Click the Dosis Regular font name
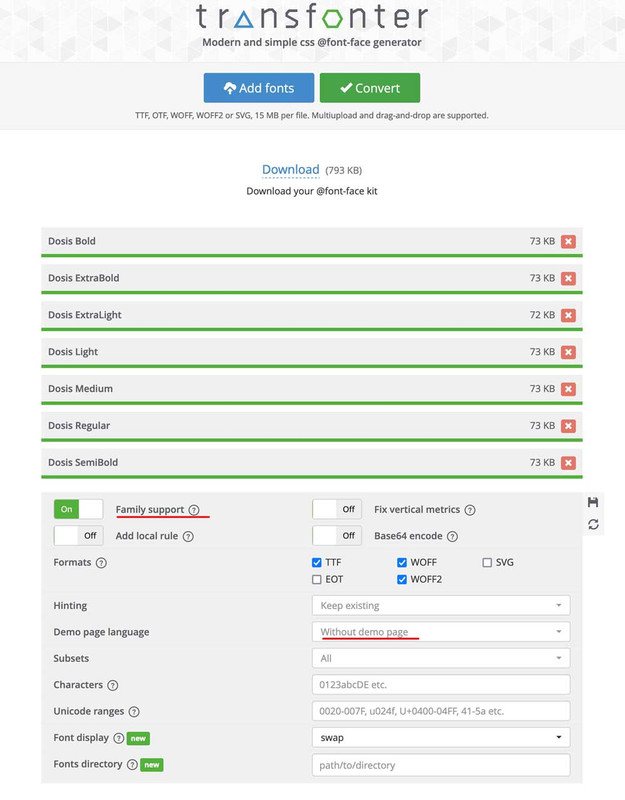625x800 pixels. 79,426
